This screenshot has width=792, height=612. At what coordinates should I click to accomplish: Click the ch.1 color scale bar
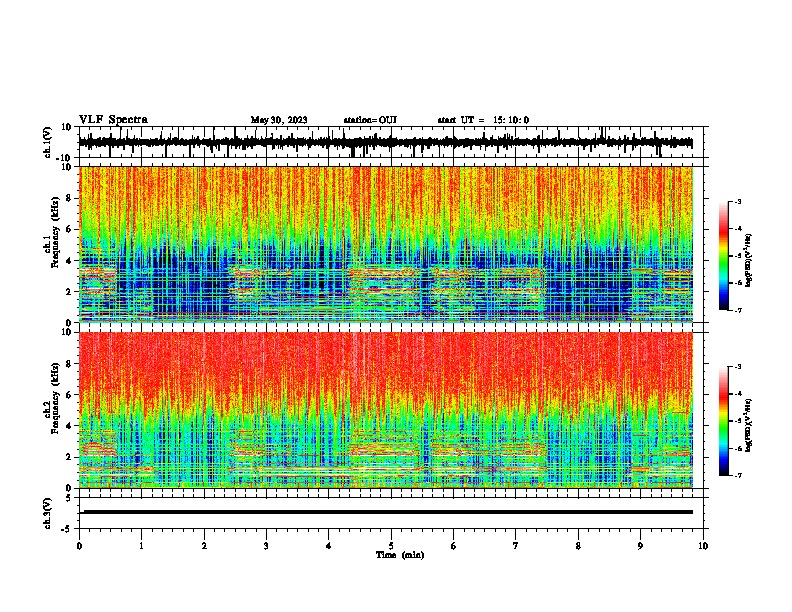724,256
